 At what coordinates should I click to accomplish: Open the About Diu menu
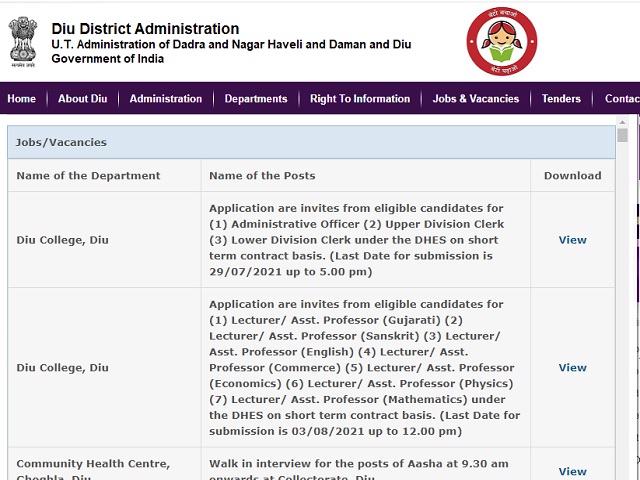82,99
